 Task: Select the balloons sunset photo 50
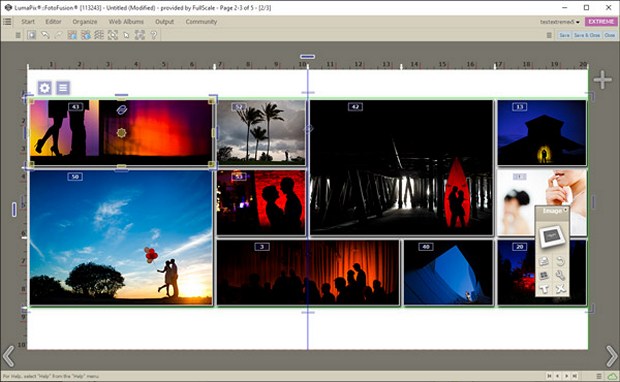[x=121, y=238]
